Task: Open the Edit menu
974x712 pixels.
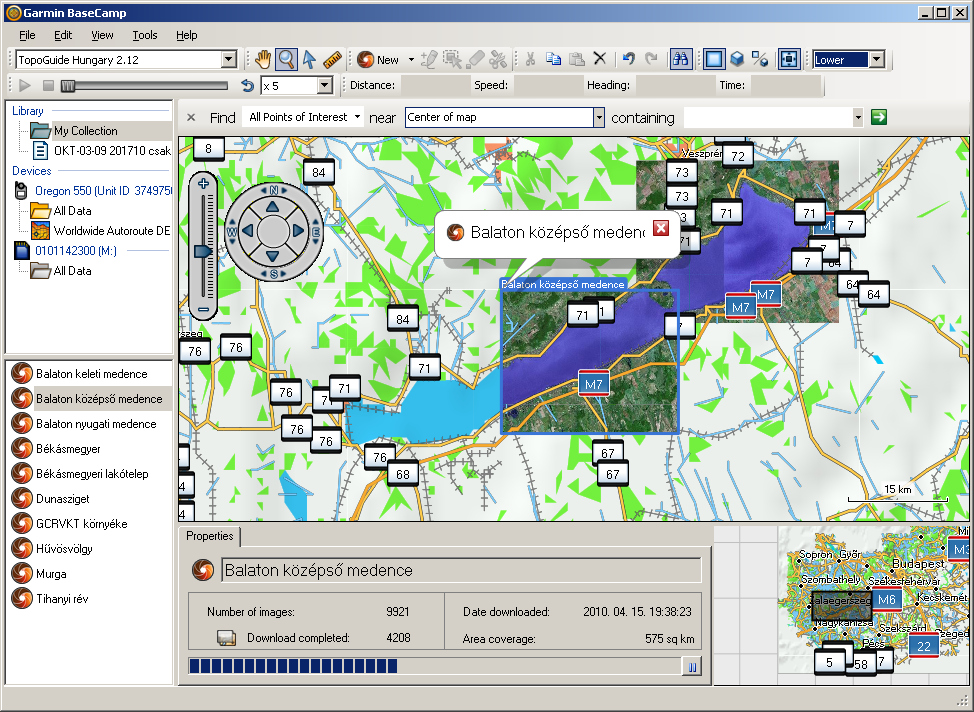Action: (63, 35)
